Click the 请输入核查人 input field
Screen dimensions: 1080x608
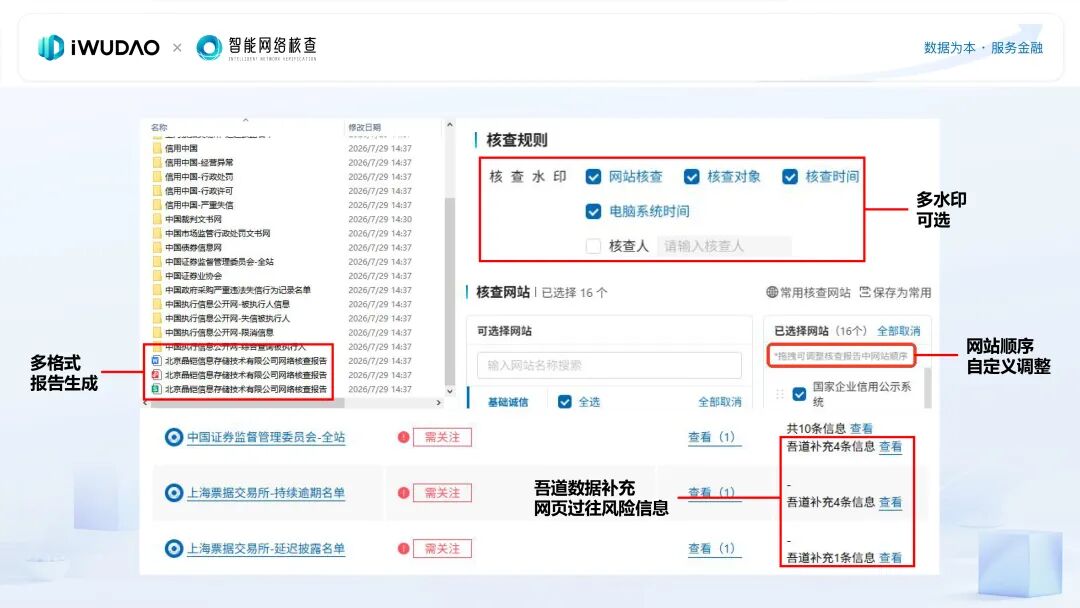pyautogui.click(x=724, y=246)
